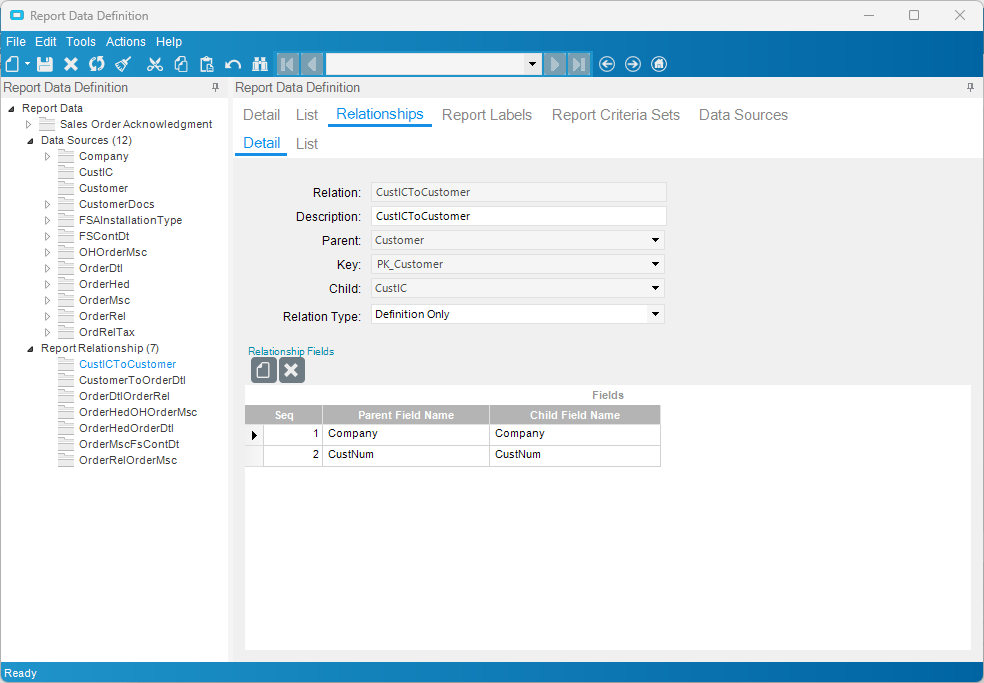Click the Company child field cell
The image size is (984, 683).
click(x=575, y=434)
